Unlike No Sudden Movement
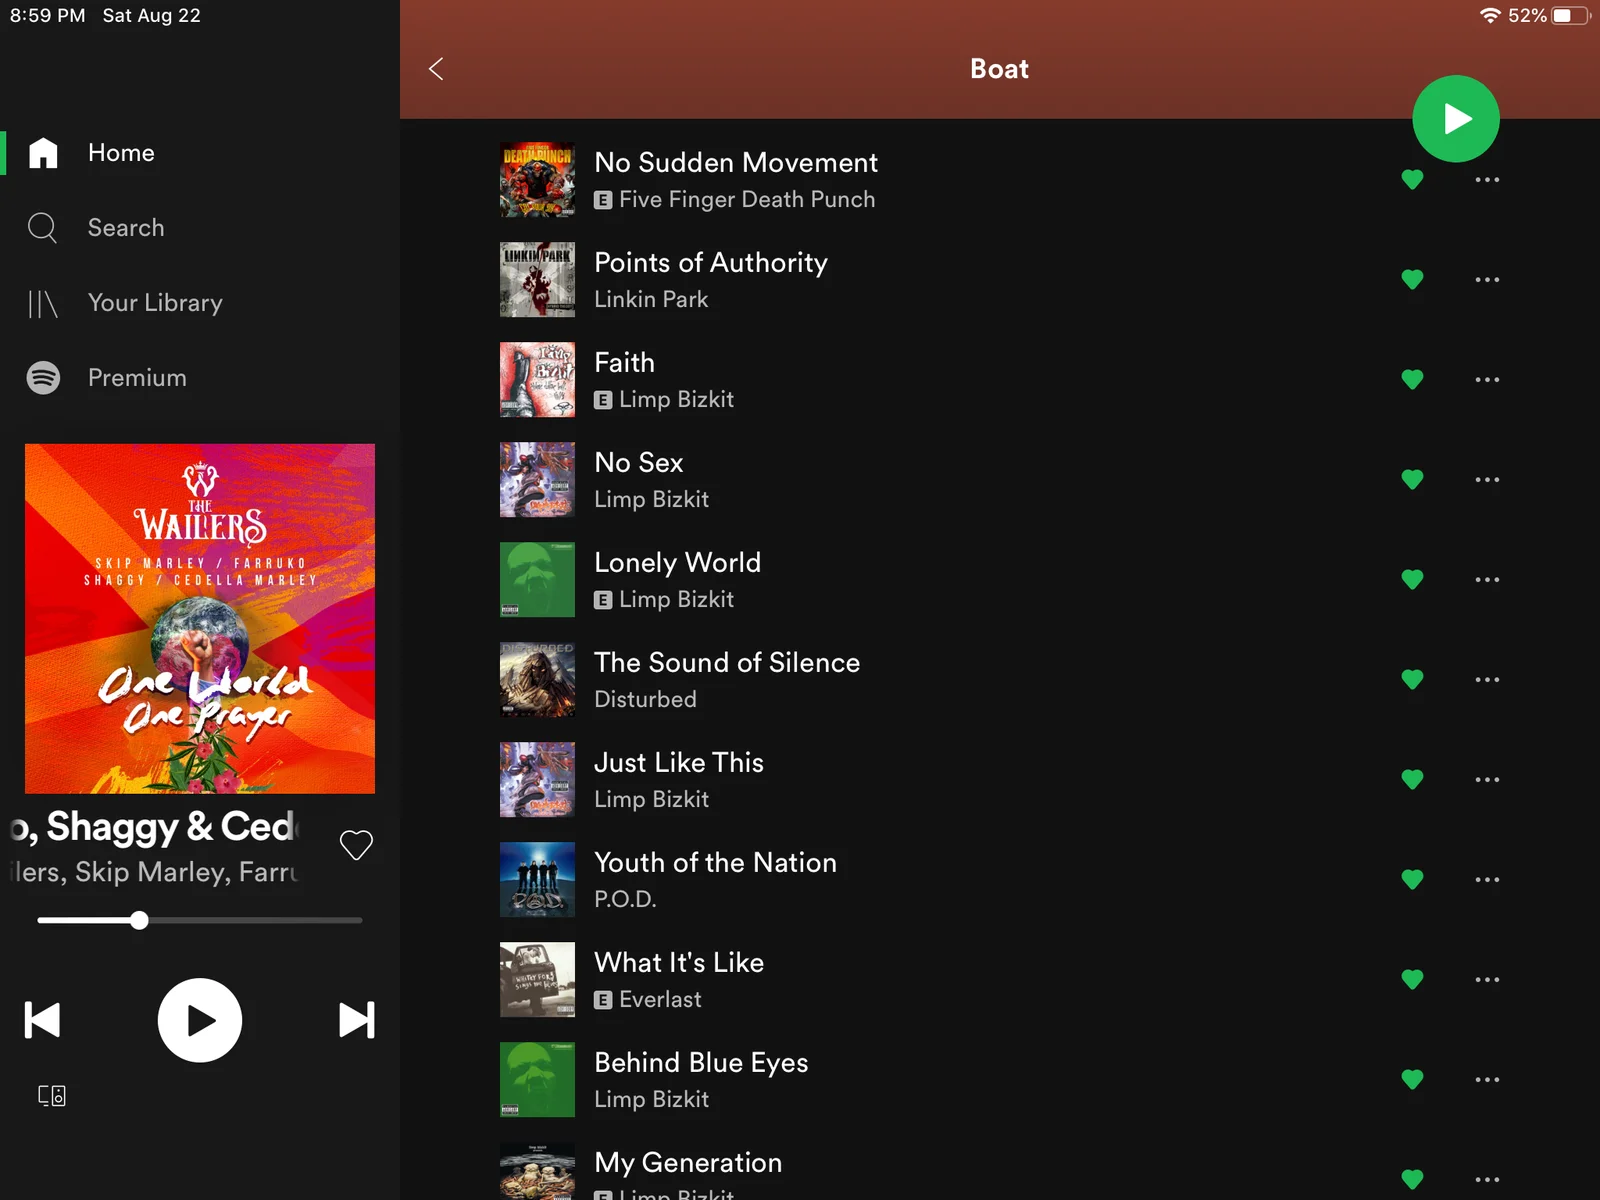The image size is (1600, 1200). coord(1412,180)
